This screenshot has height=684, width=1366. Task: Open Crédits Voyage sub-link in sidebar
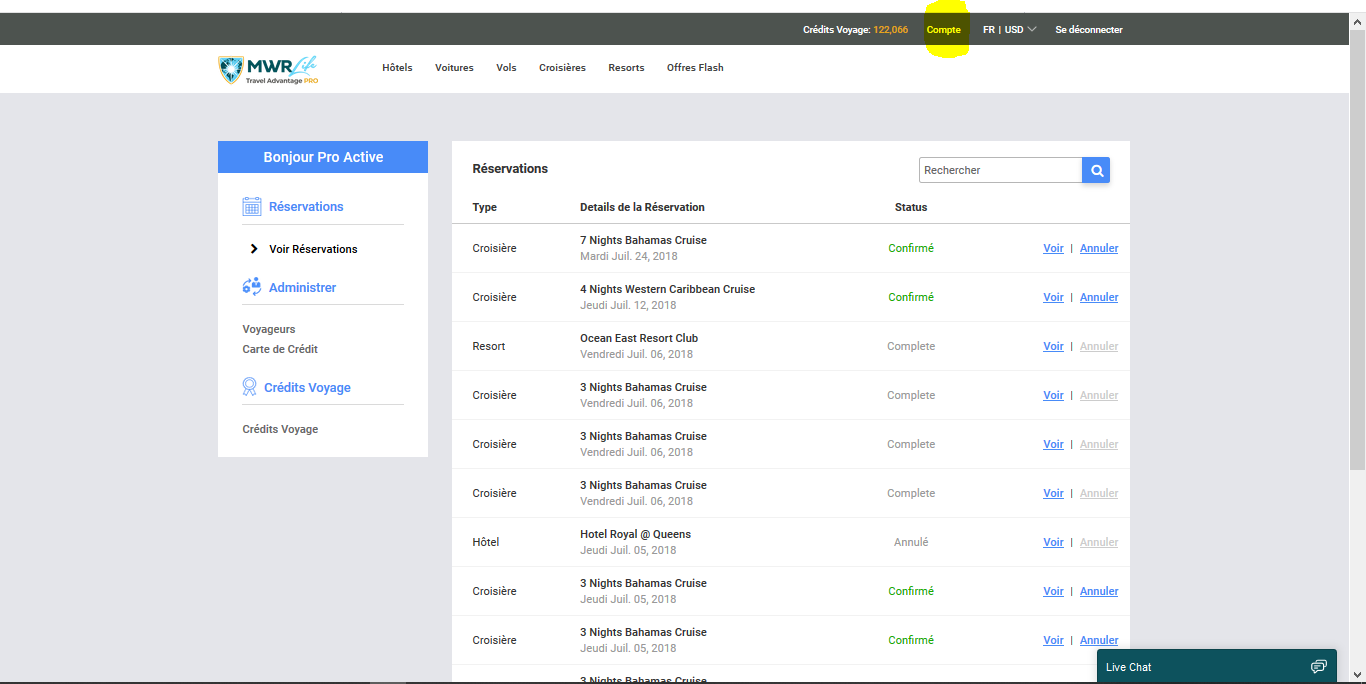click(x=280, y=429)
